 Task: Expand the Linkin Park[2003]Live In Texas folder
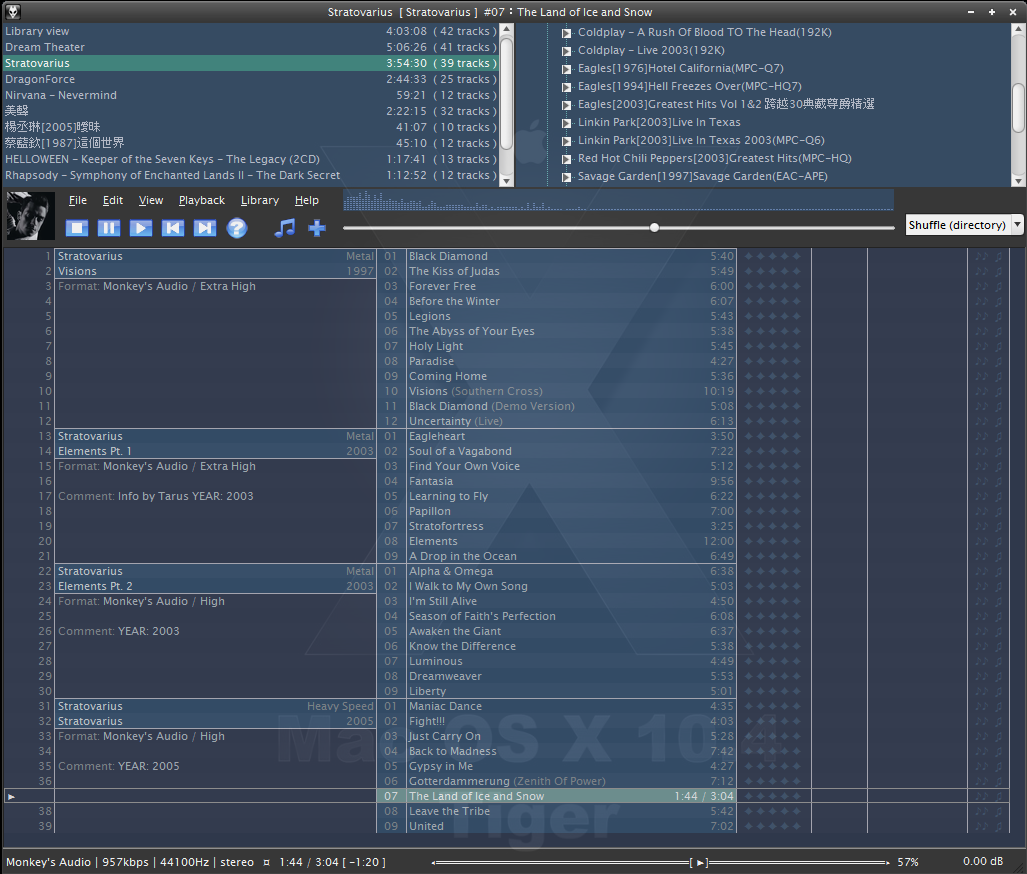click(x=567, y=123)
